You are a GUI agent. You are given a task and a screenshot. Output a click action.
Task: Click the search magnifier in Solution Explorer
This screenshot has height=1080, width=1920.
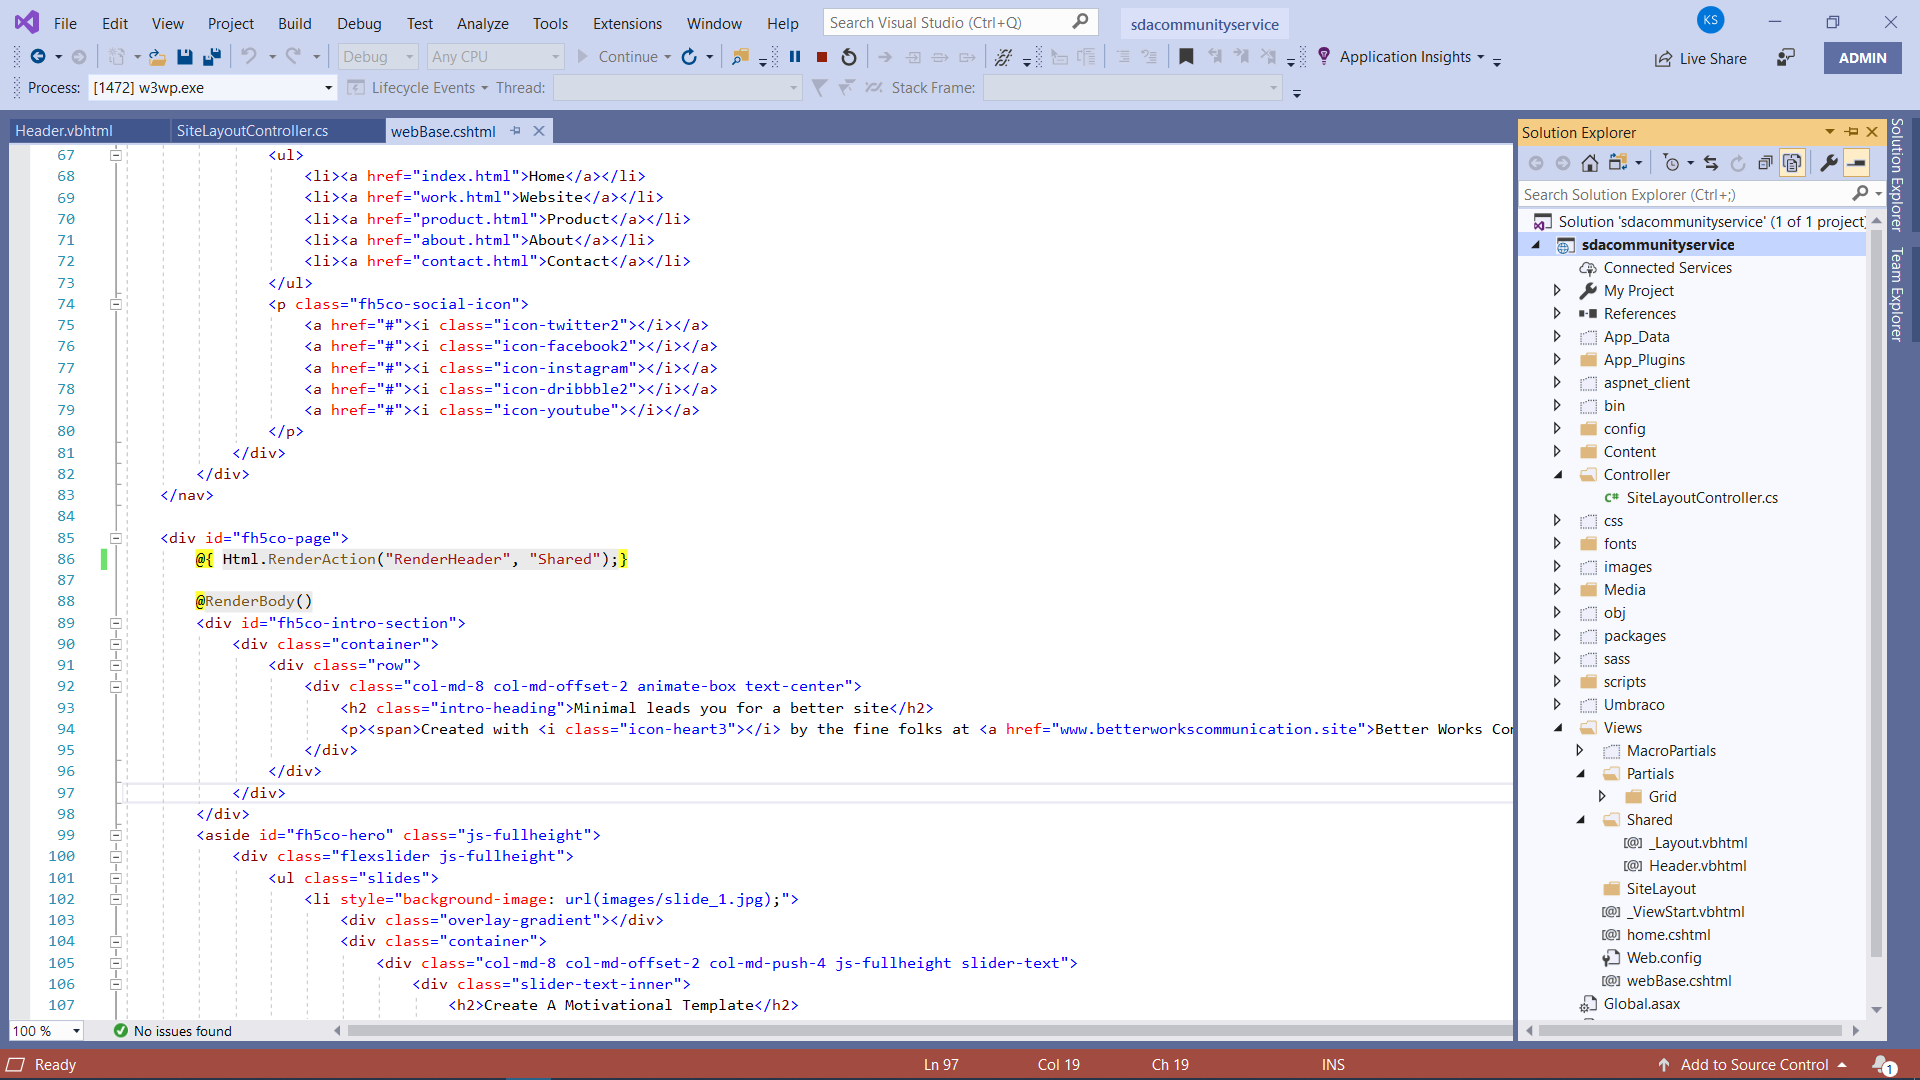click(1860, 194)
